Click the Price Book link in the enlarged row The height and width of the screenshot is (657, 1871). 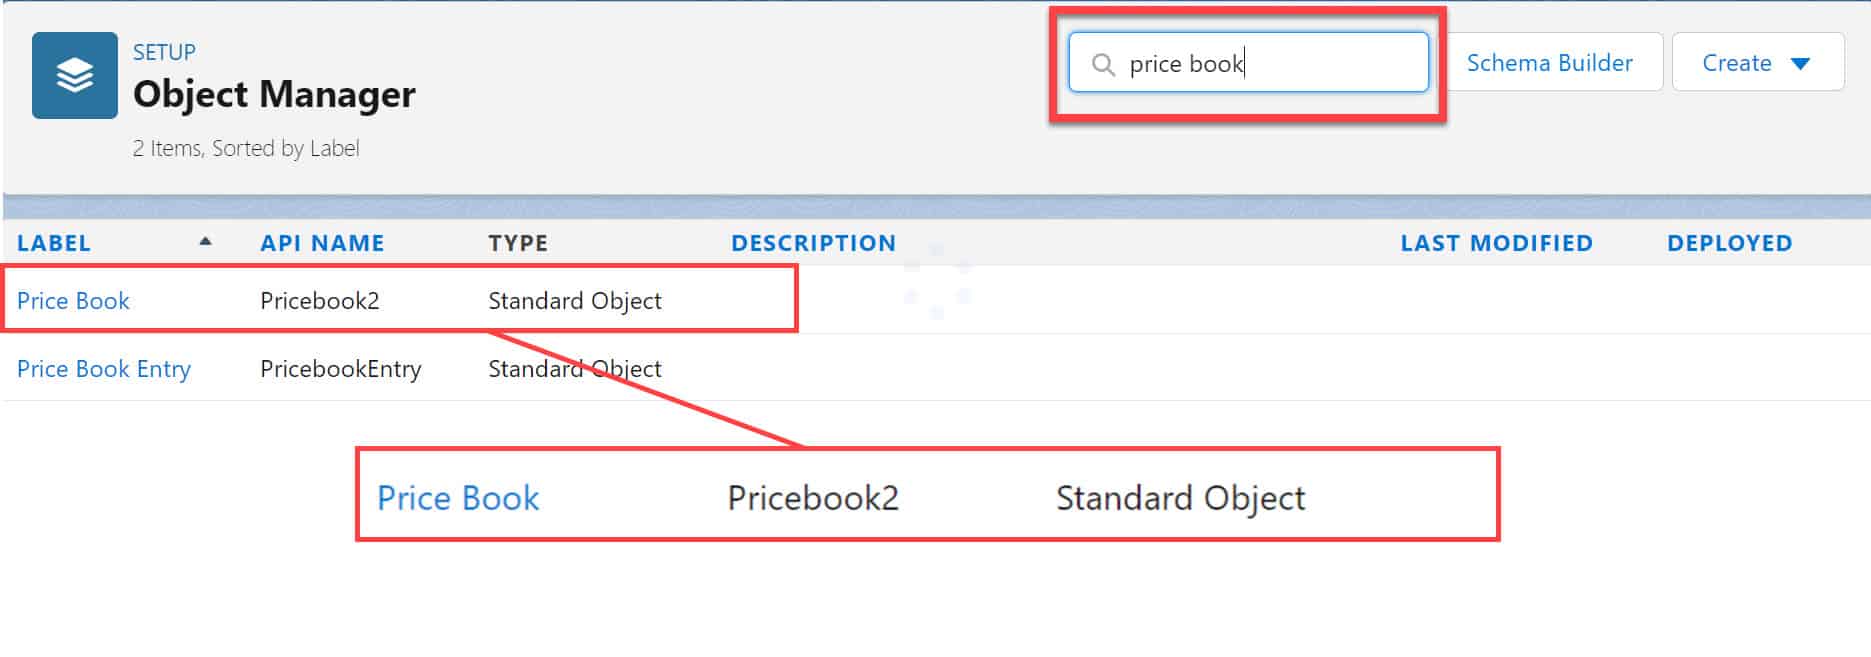pos(457,497)
